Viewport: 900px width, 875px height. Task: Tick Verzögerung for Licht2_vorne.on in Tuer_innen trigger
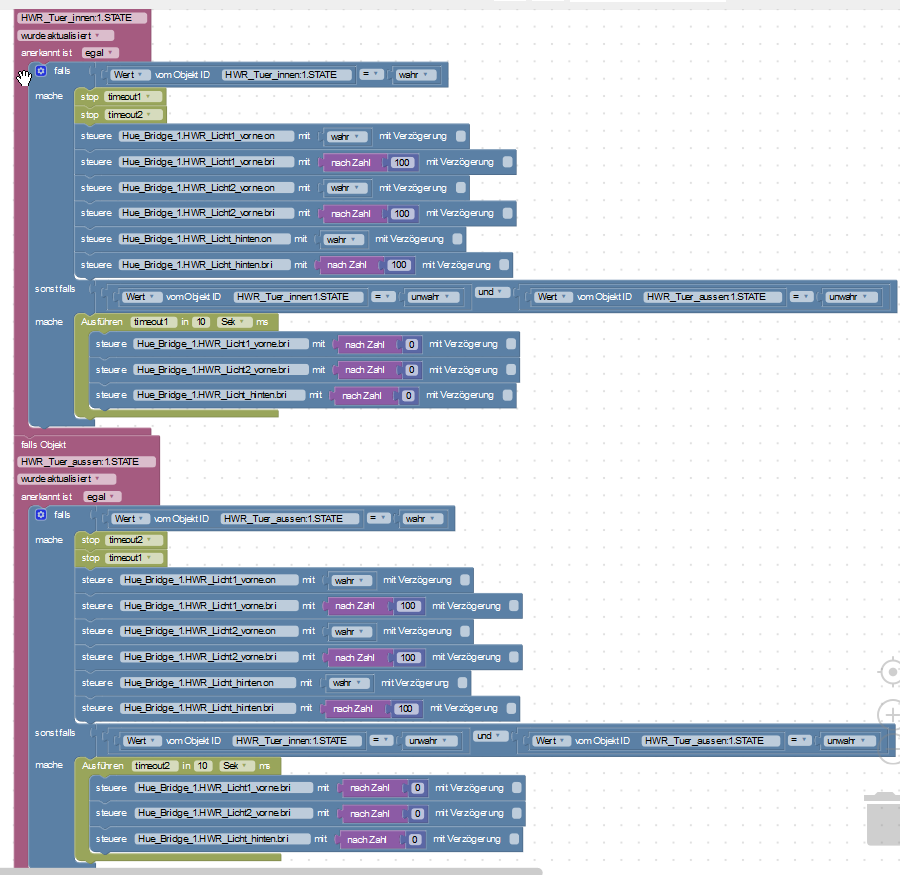(461, 188)
